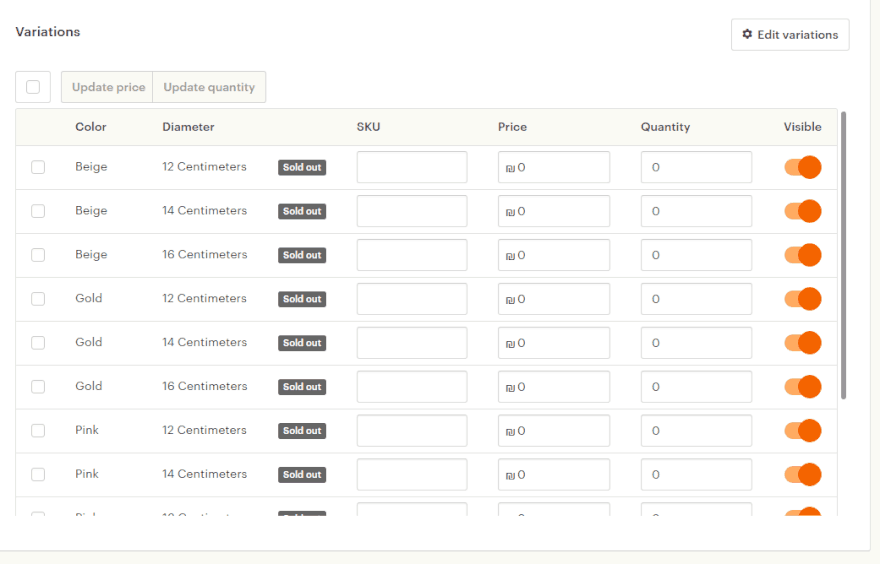
Task: Click the variations table vertical scrollbar
Action: [844, 255]
